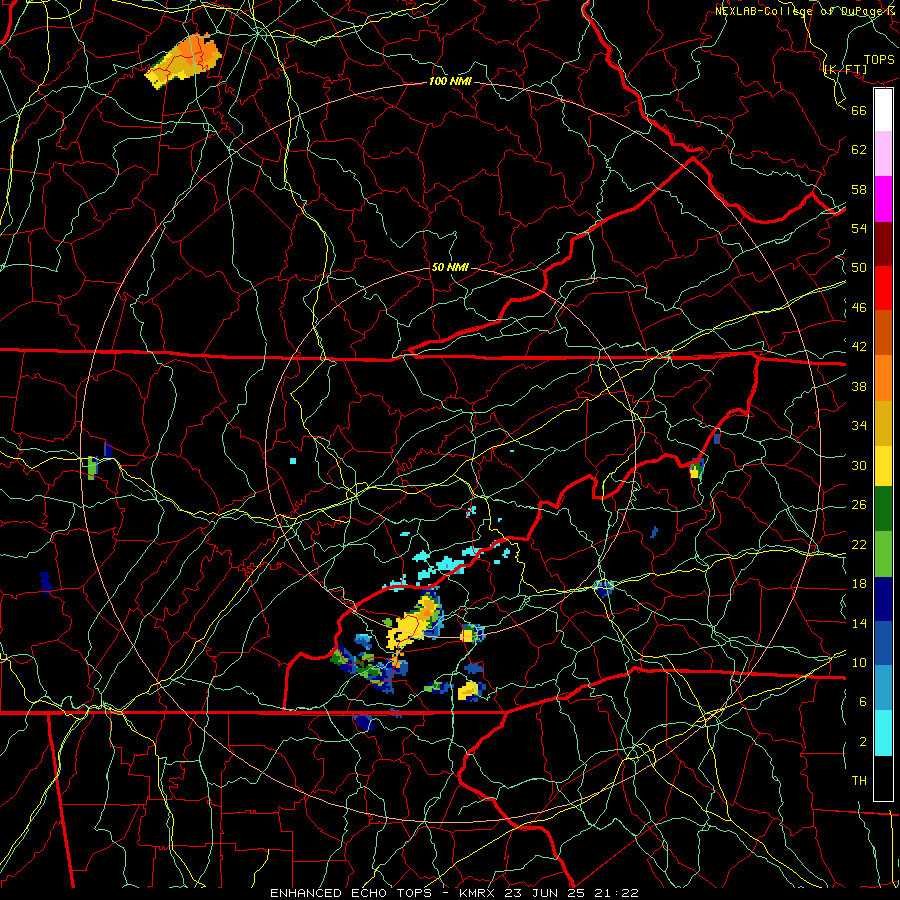Click the light blue legend swatch
This screenshot has width=900, height=900.
point(883,688)
